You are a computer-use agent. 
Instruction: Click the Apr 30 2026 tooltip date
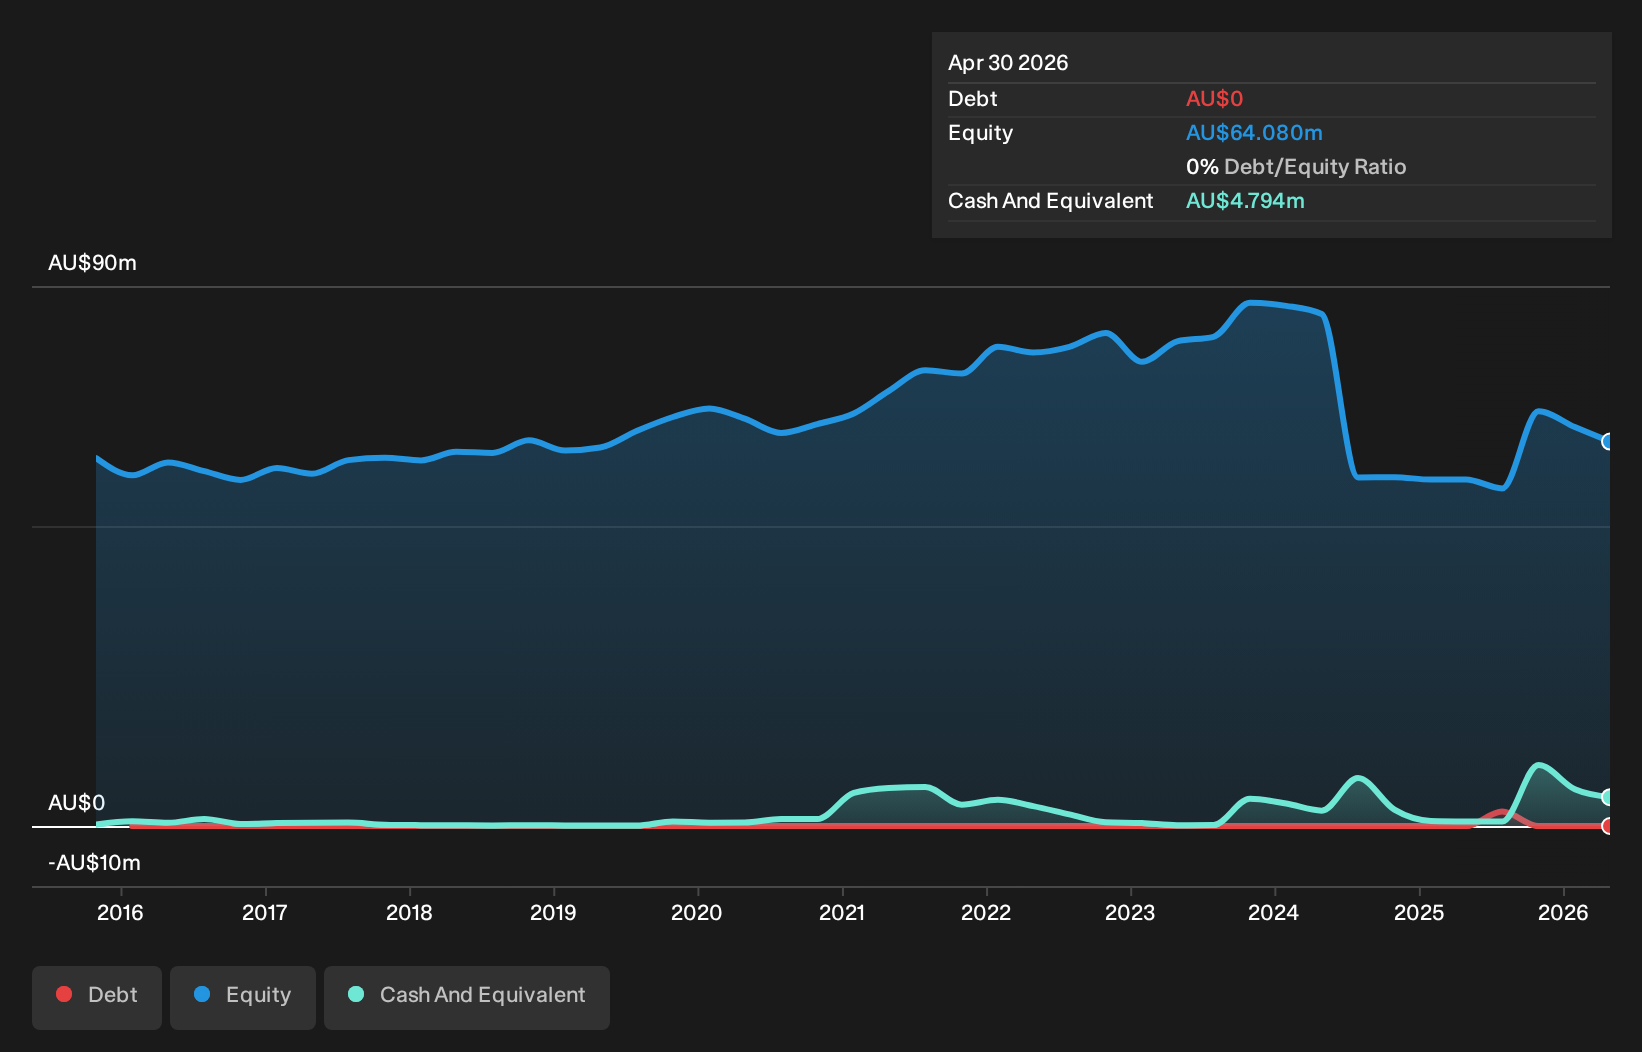click(x=1008, y=63)
